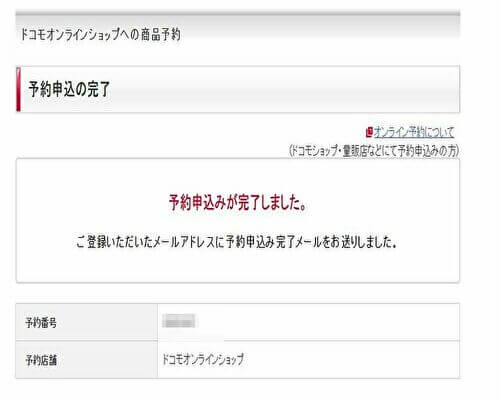Click empty space right of the store name value
Image resolution: width=500 pixels, height=400 pixels.
pos(350,360)
